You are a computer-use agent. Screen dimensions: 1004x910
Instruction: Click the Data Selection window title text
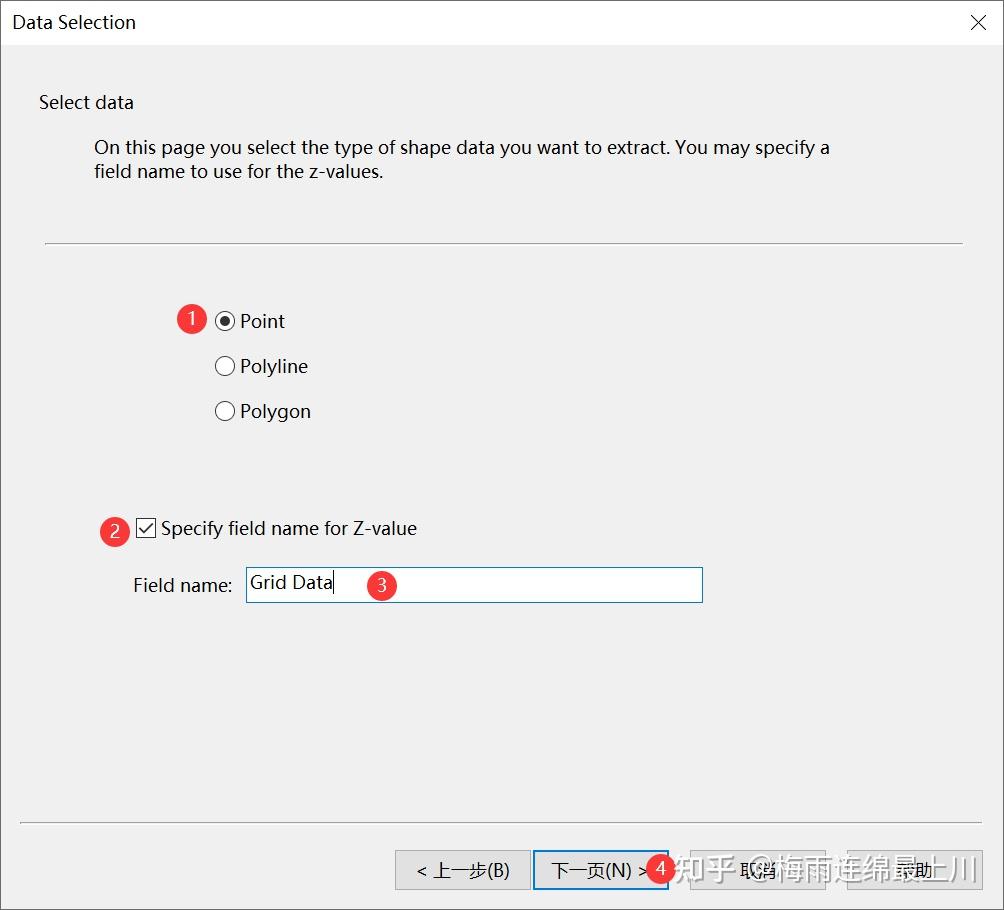(74, 22)
